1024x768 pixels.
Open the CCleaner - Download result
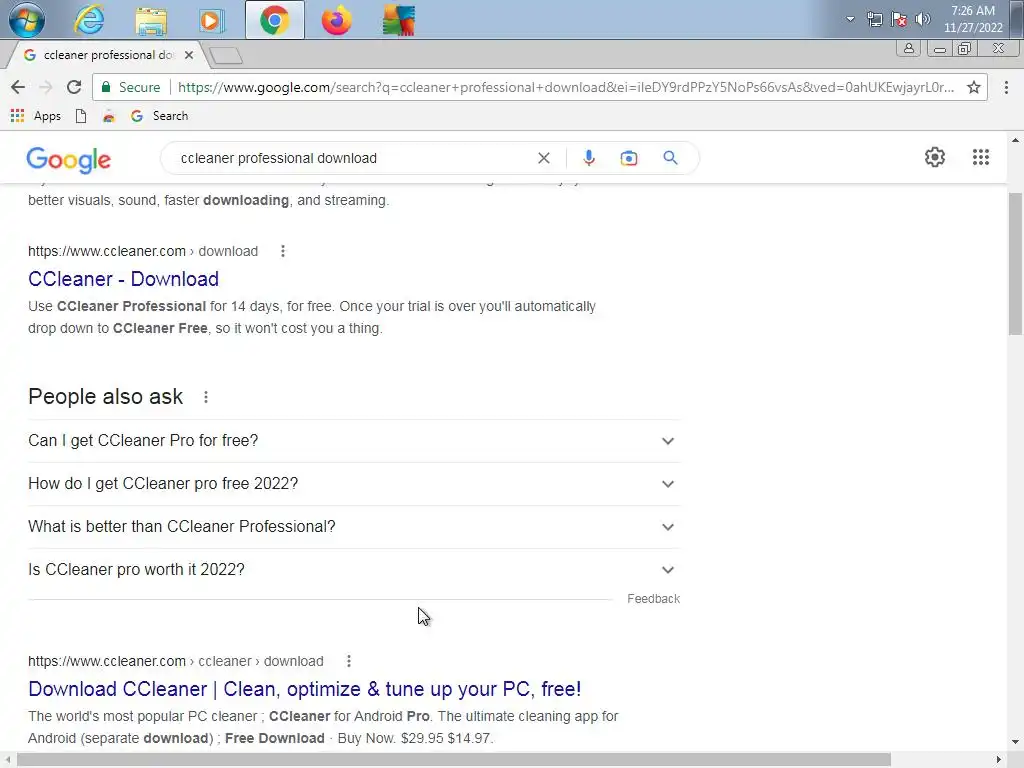(x=123, y=279)
